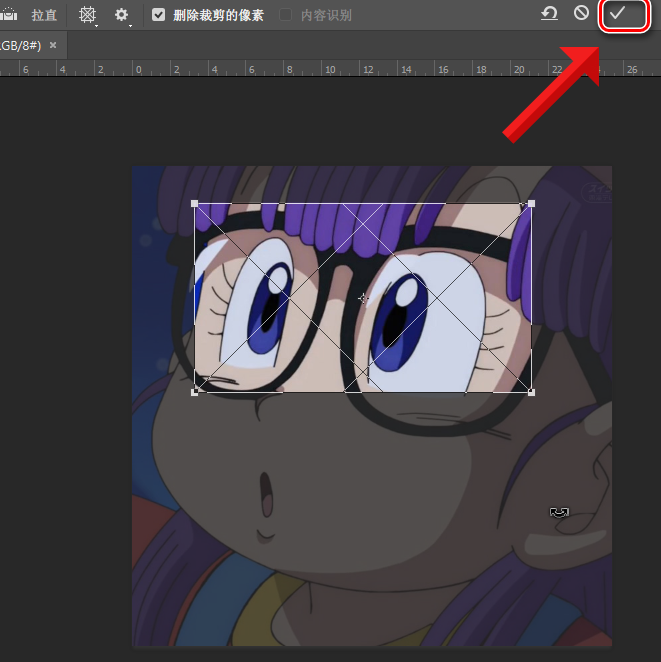This screenshot has height=662, width=661.
Task: Click the 0 mark on the horizontal ruler
Action: (138, 70)
